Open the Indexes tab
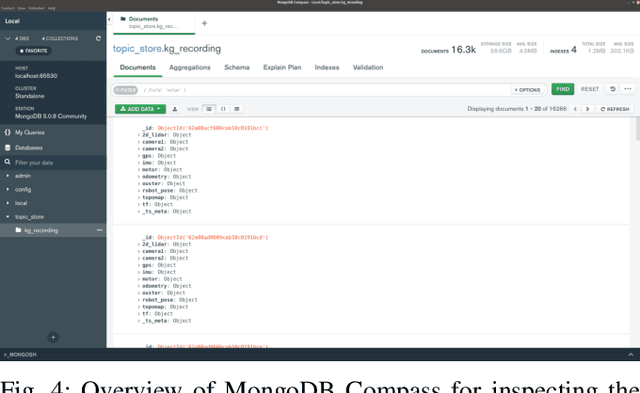640x393 pixels. coord(327,67)
